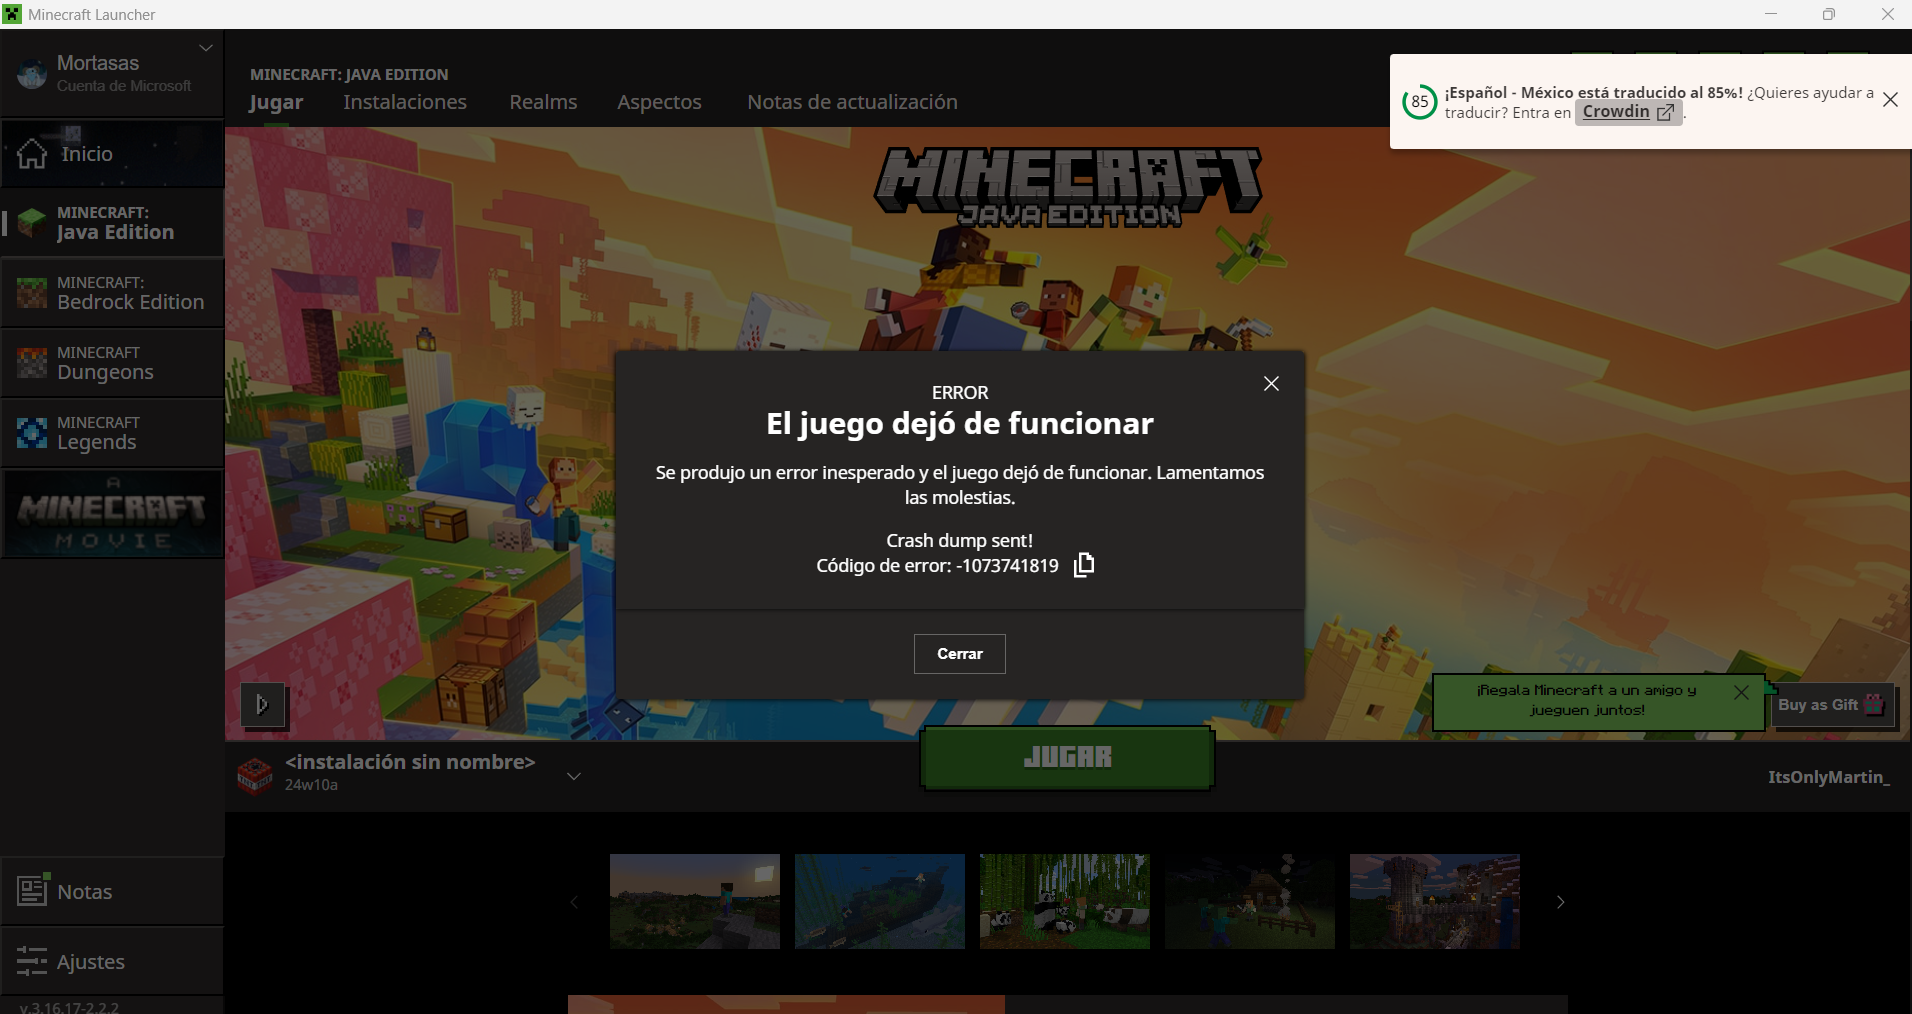Expand the installation selector chevron
The image size is (1912, 1014).
pos(574,776)
